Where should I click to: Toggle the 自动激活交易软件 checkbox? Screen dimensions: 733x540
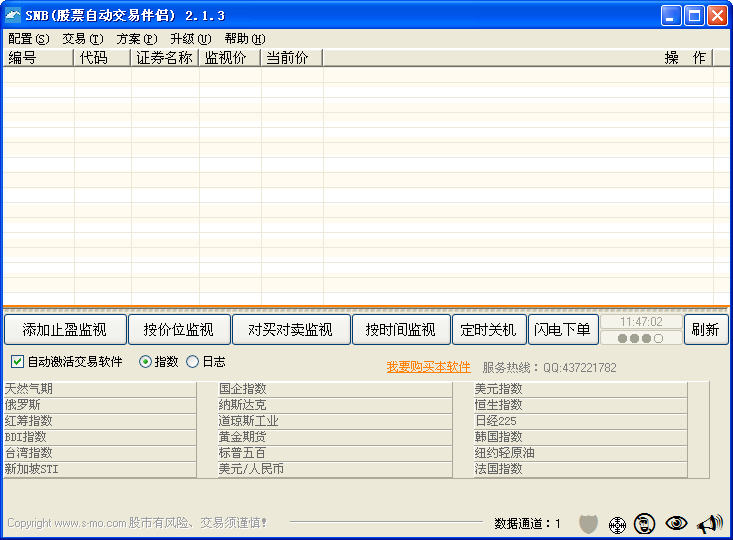[17, 362]
